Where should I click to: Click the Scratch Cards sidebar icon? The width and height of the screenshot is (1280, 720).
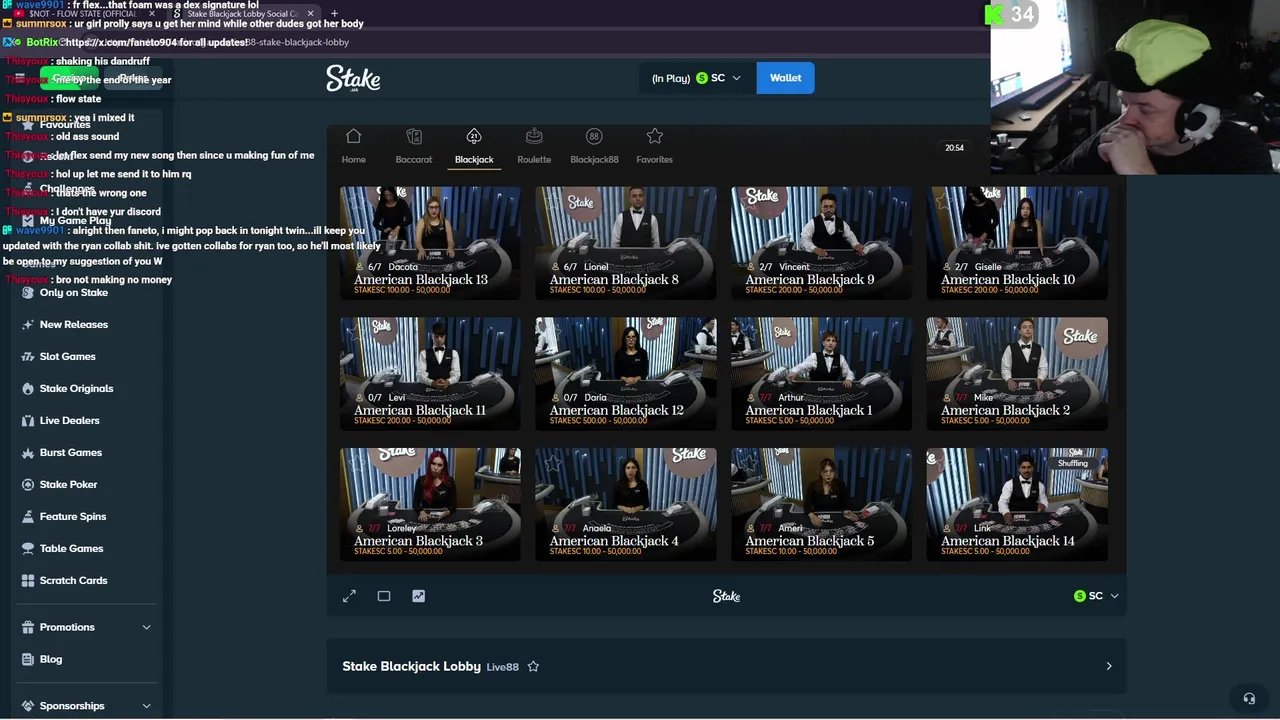[x=28, y=581]
